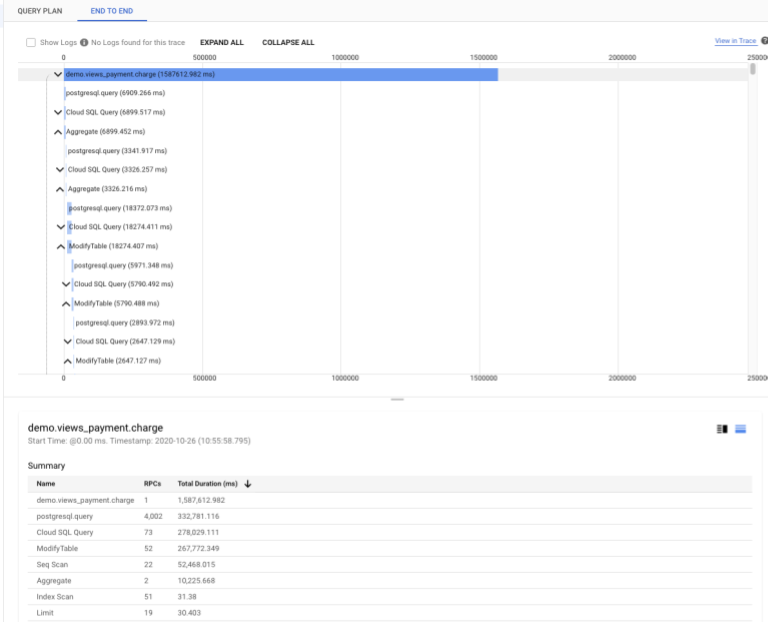
Task: Select postgresql.query summary row
Action: click(x=389, y=517)
